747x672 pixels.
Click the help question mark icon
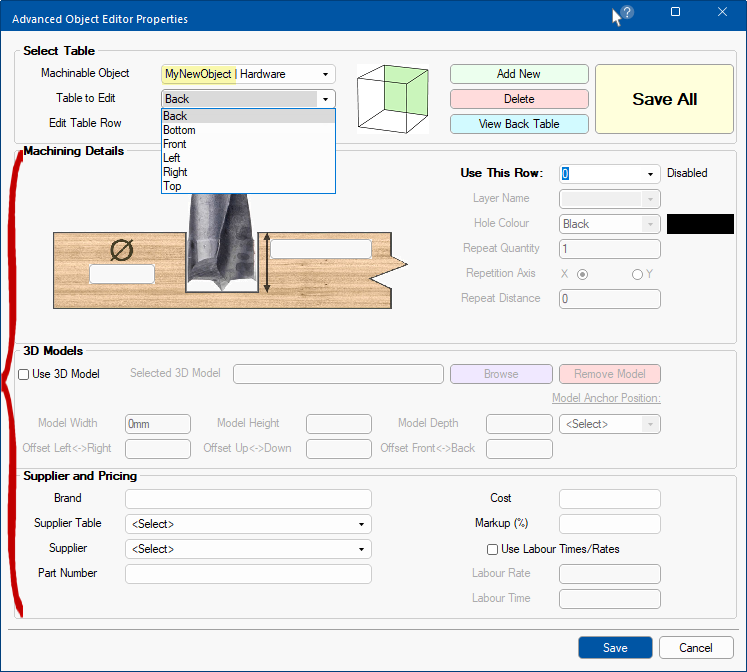627,13
